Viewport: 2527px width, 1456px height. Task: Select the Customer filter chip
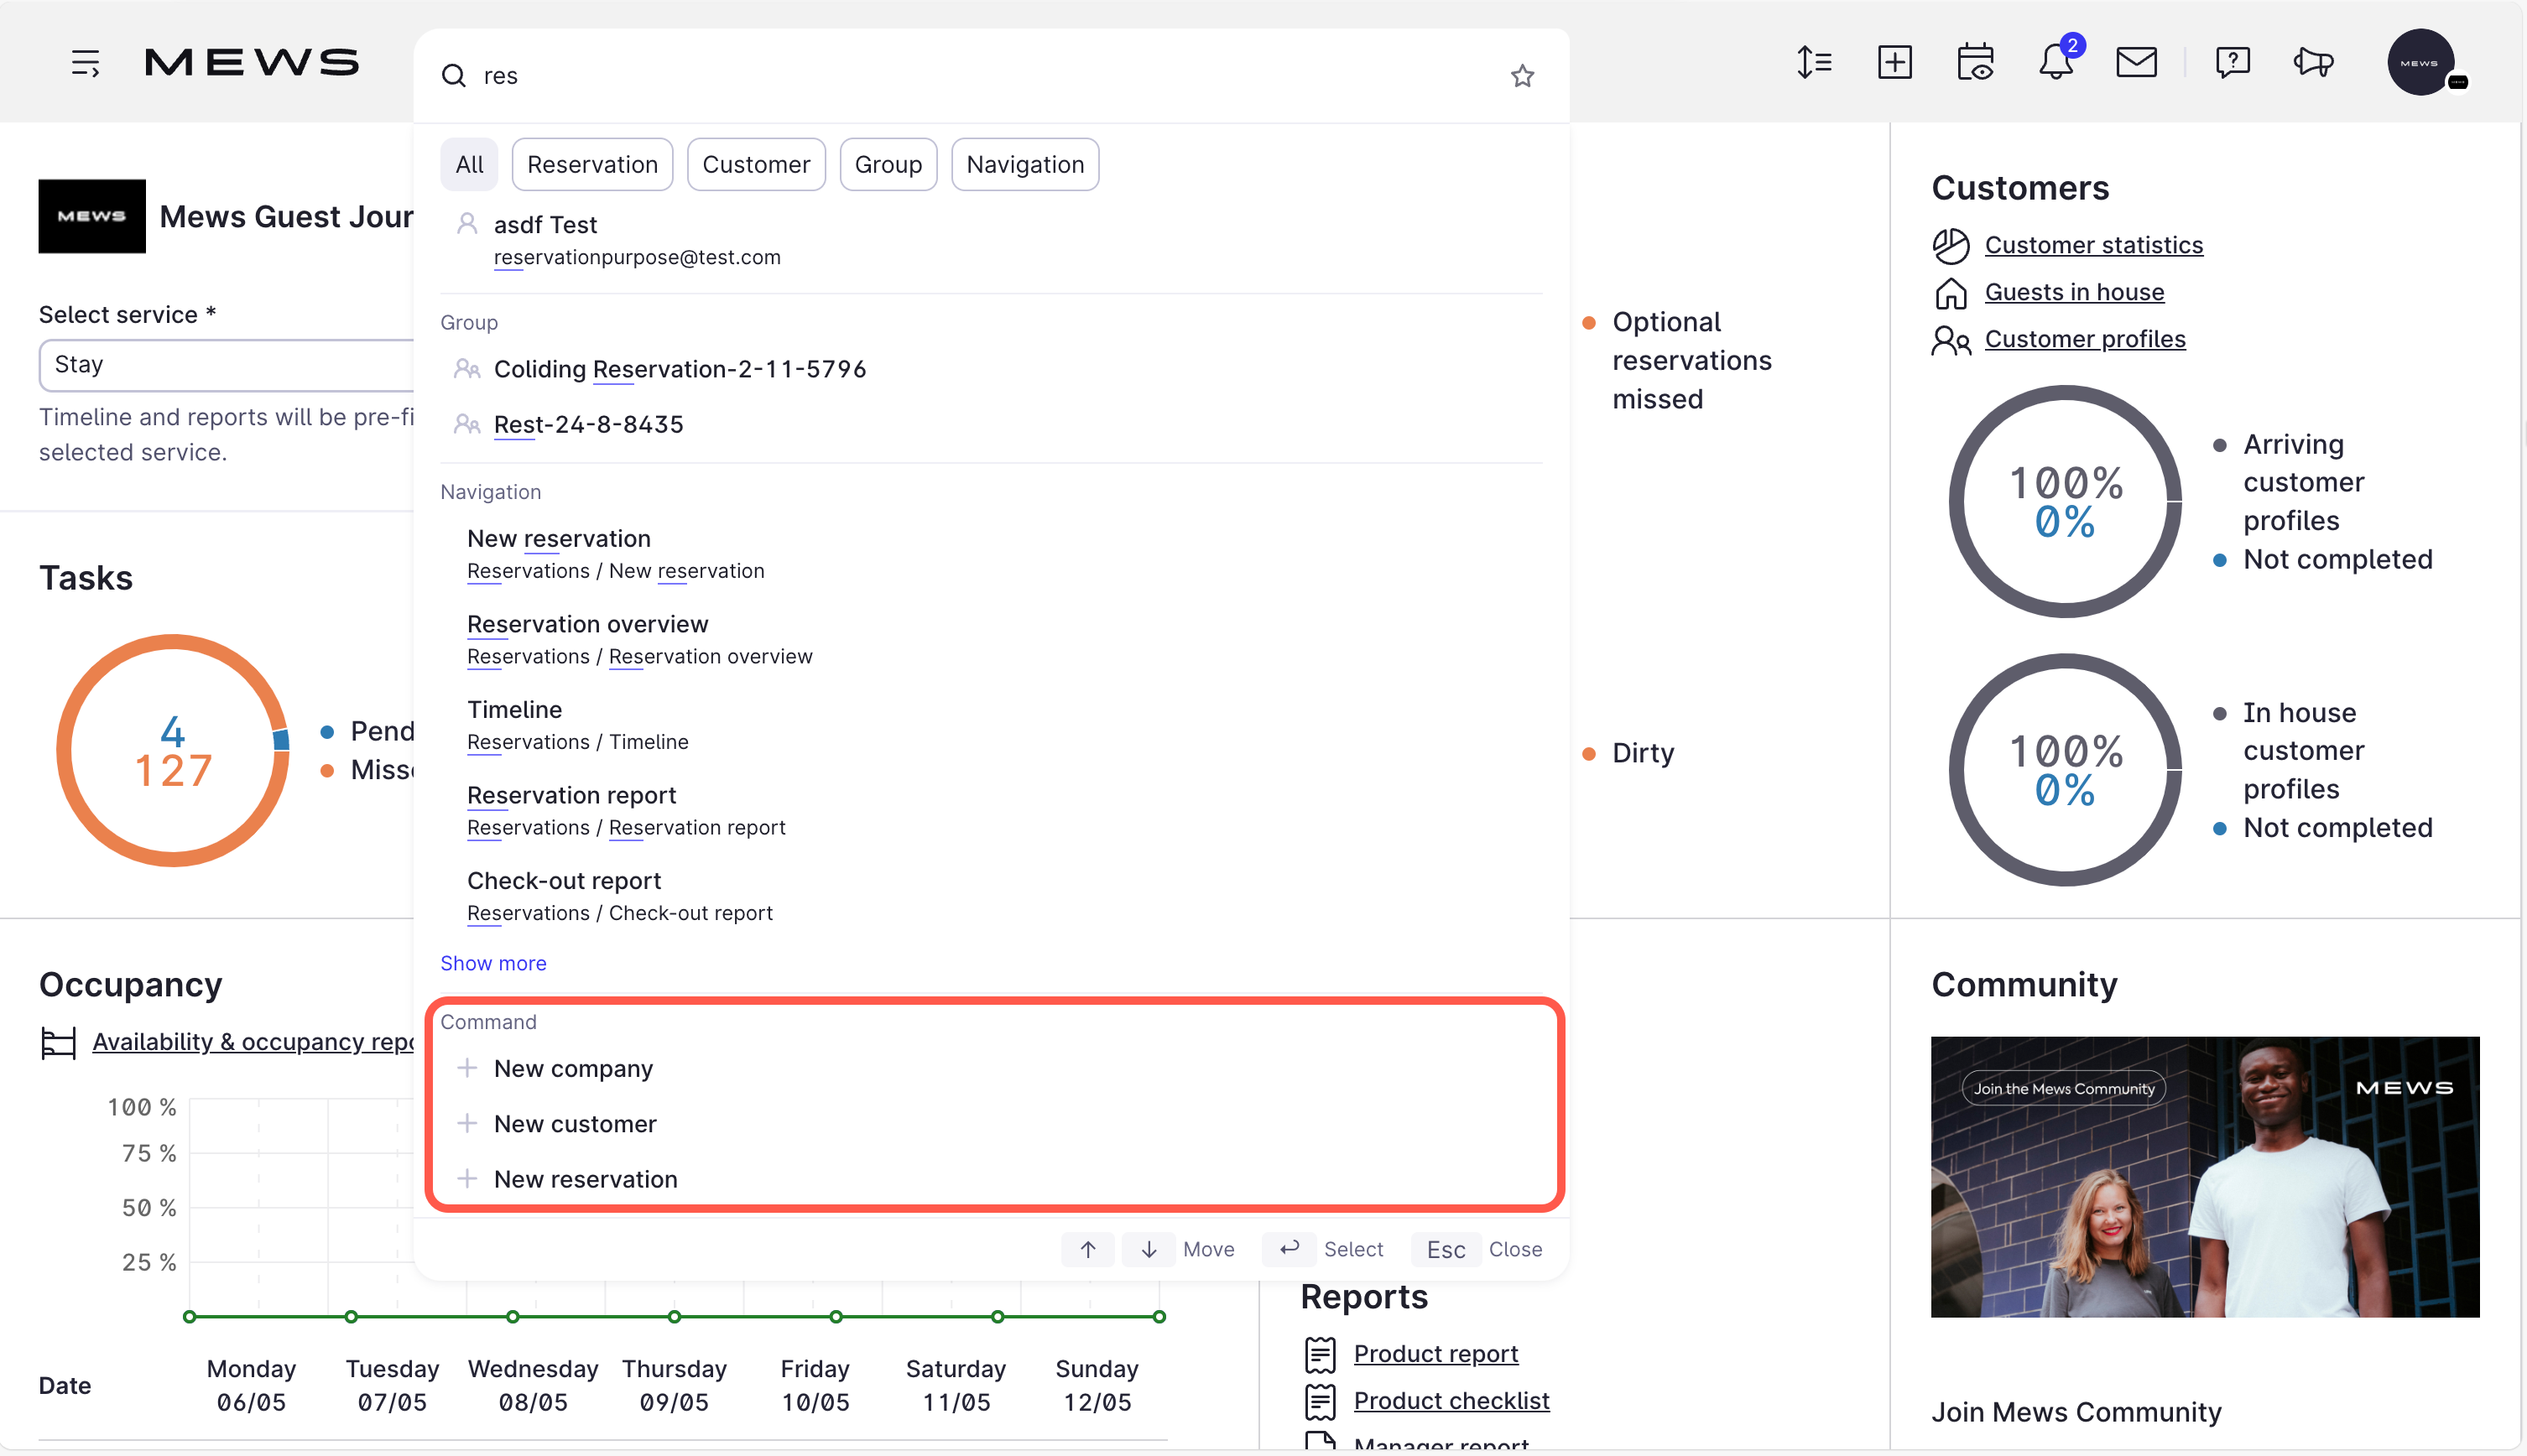click(756, 164)
